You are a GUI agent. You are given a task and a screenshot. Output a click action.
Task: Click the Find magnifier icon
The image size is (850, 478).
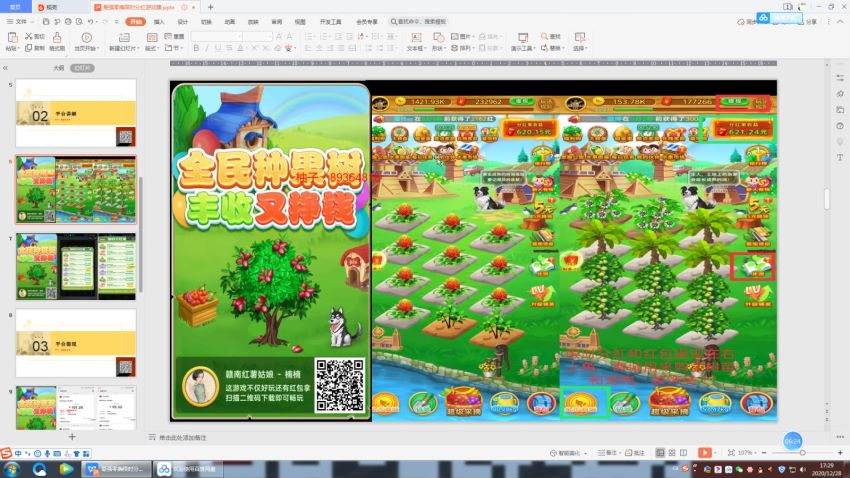point(544,36)
